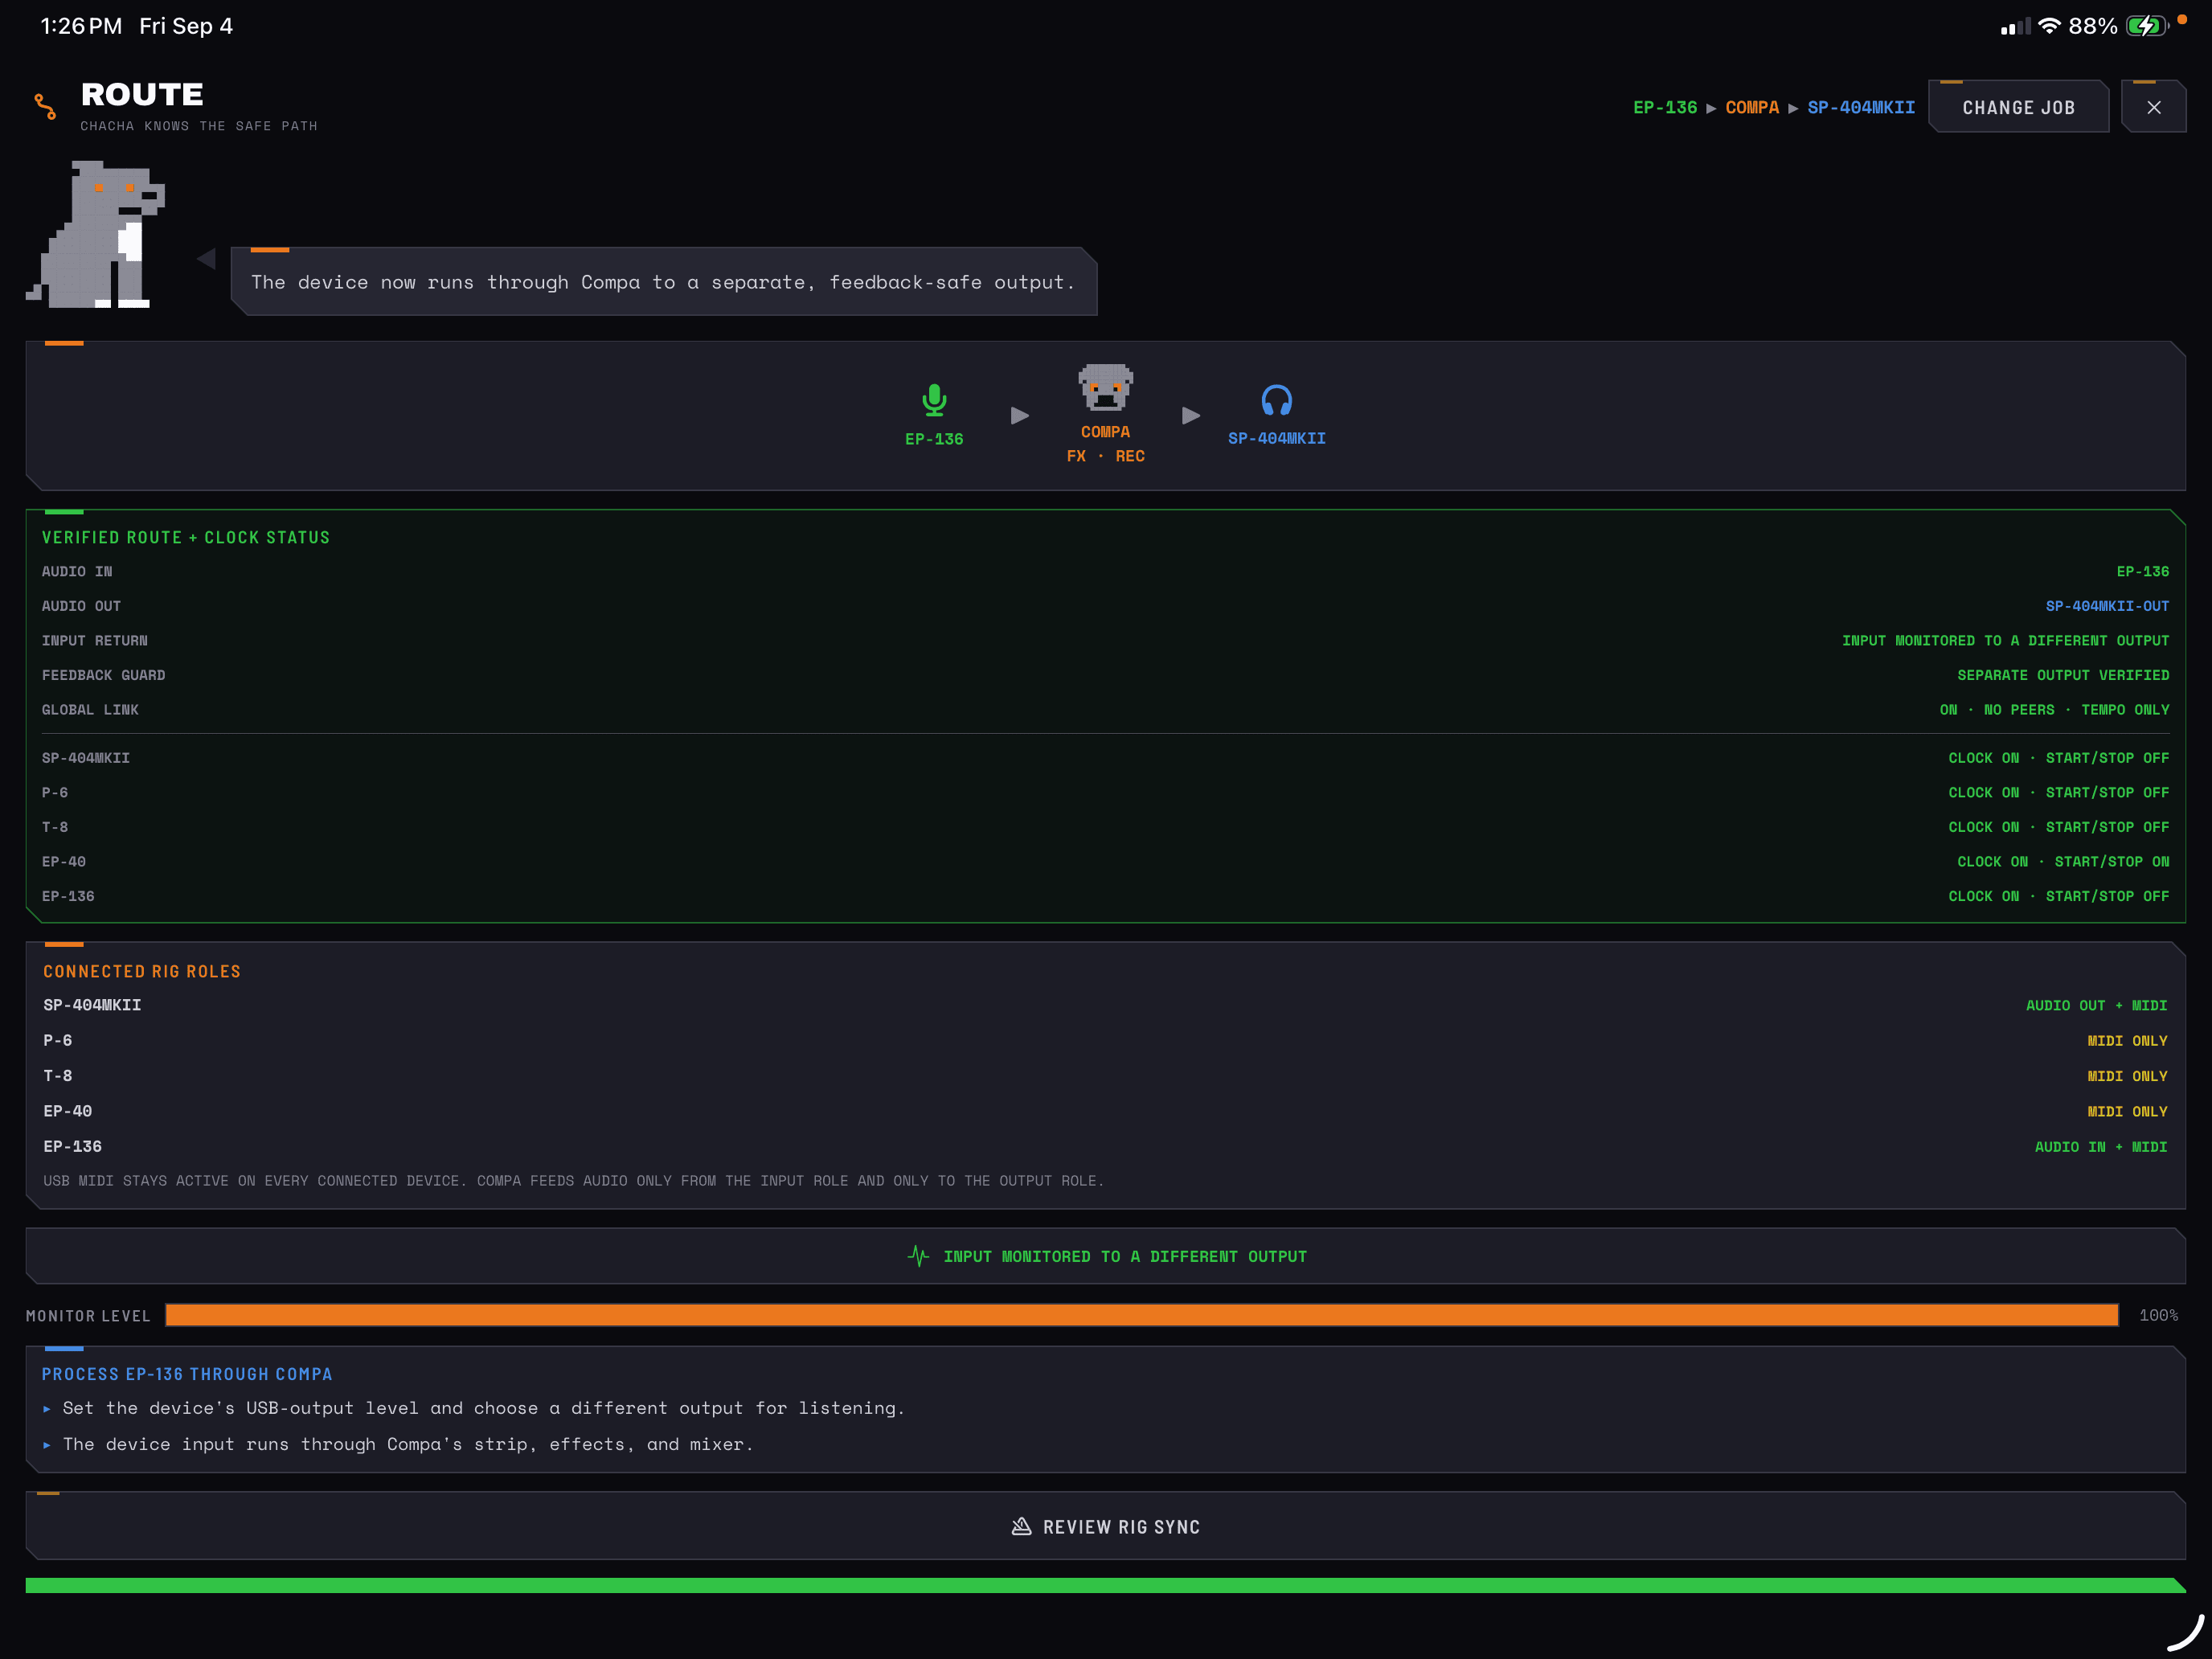Adjust the orange Monitor Level slider
Image resolution: width=2212 pixels, height=1659 pixels.
coord(1142,1315)
